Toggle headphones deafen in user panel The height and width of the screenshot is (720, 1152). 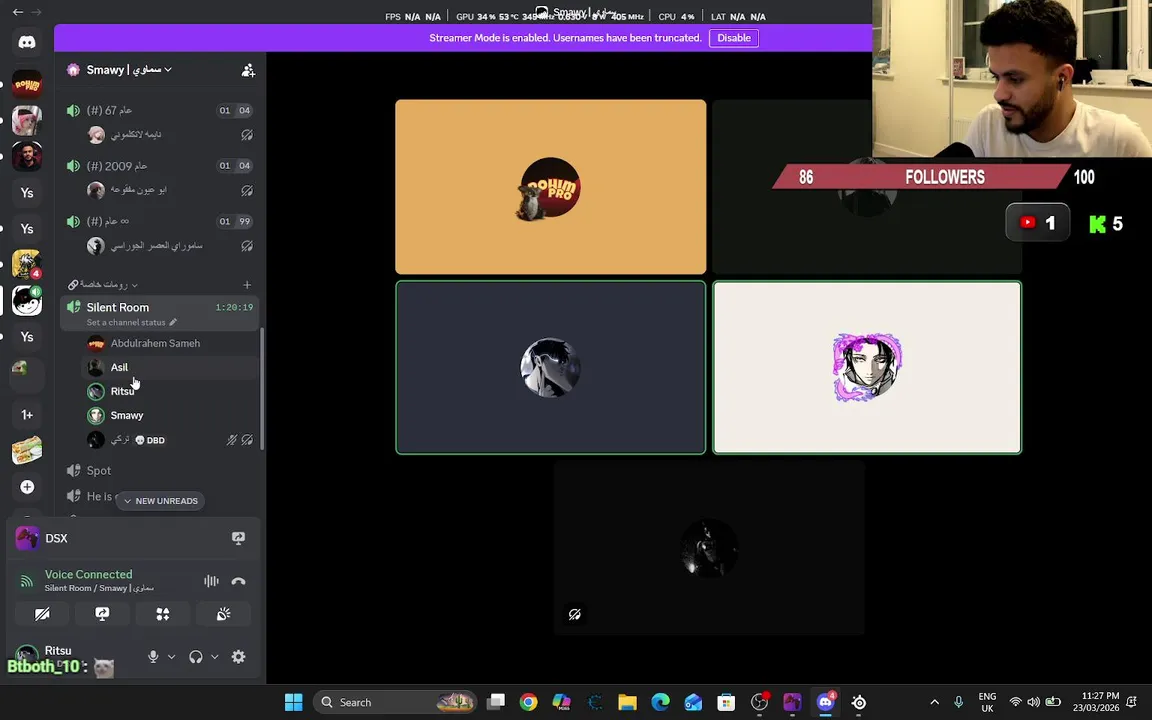coord(195,657)
